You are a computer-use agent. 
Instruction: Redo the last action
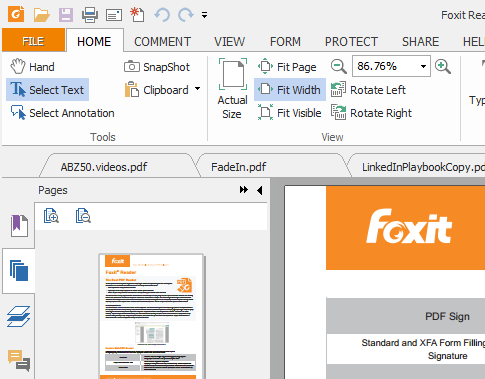pyautogui.click(x=186, y=15)
